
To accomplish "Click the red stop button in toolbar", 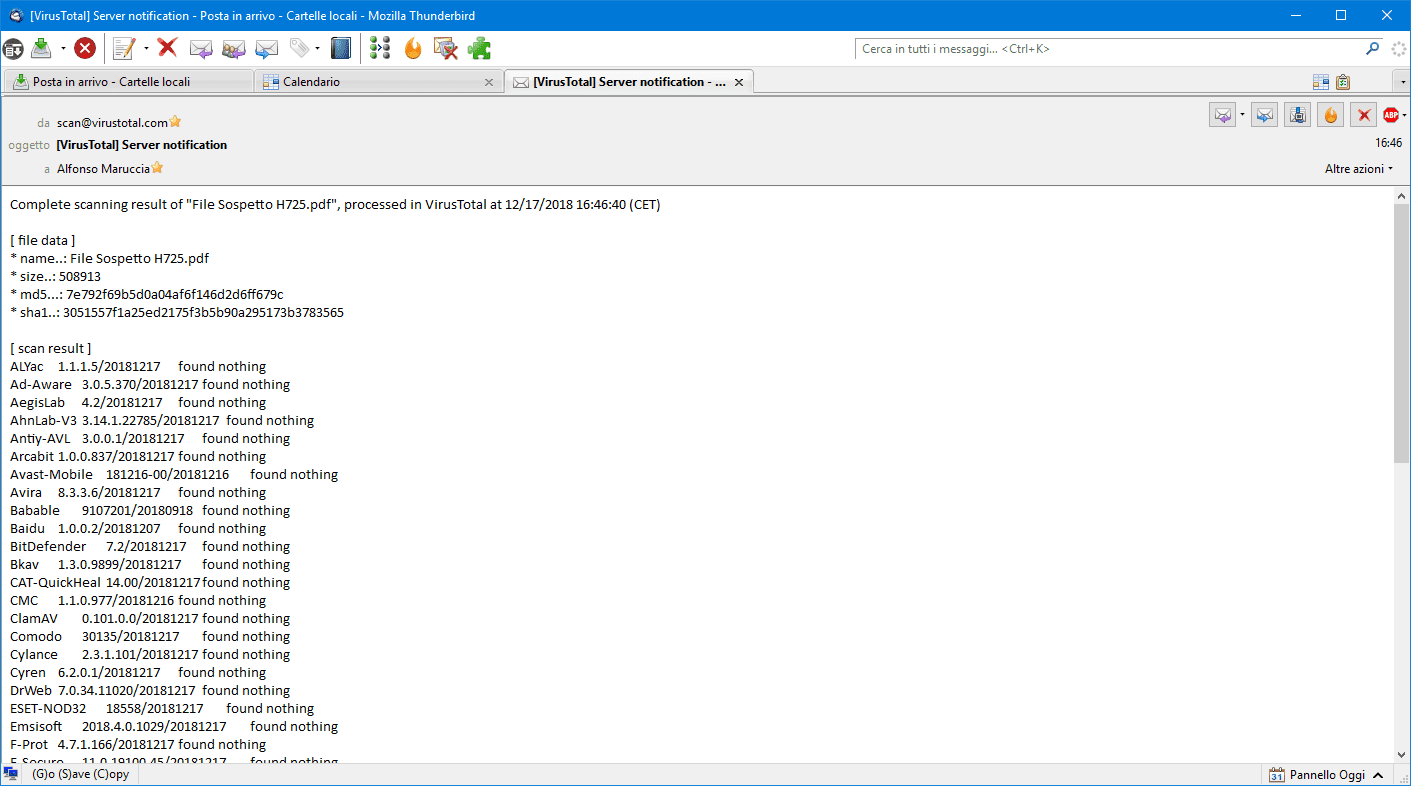I will click(x=85, y=48).
